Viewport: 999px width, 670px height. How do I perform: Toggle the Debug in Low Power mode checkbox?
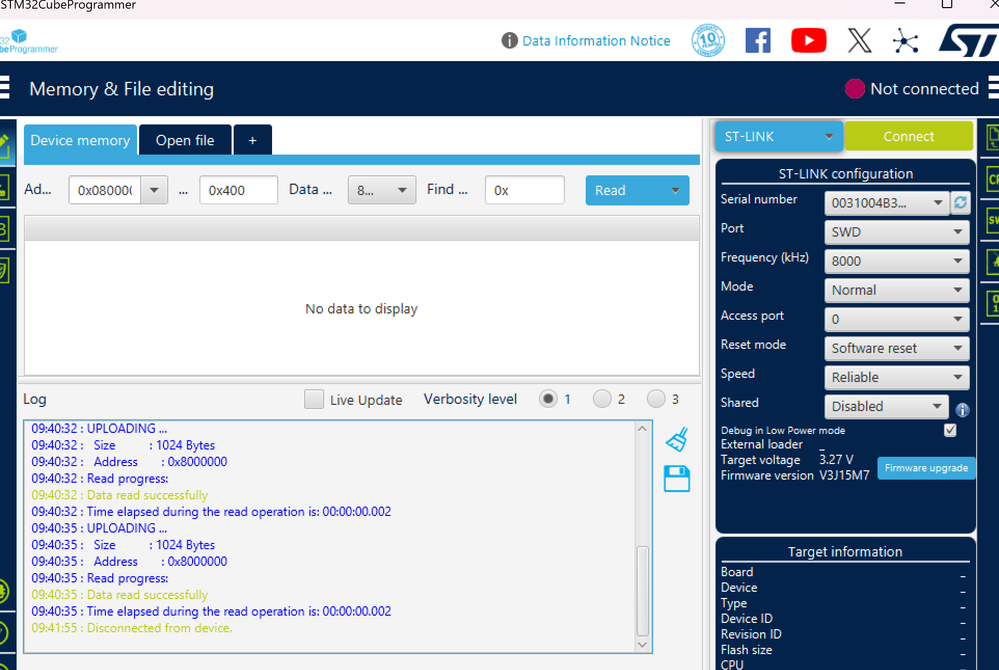point(950,430)
